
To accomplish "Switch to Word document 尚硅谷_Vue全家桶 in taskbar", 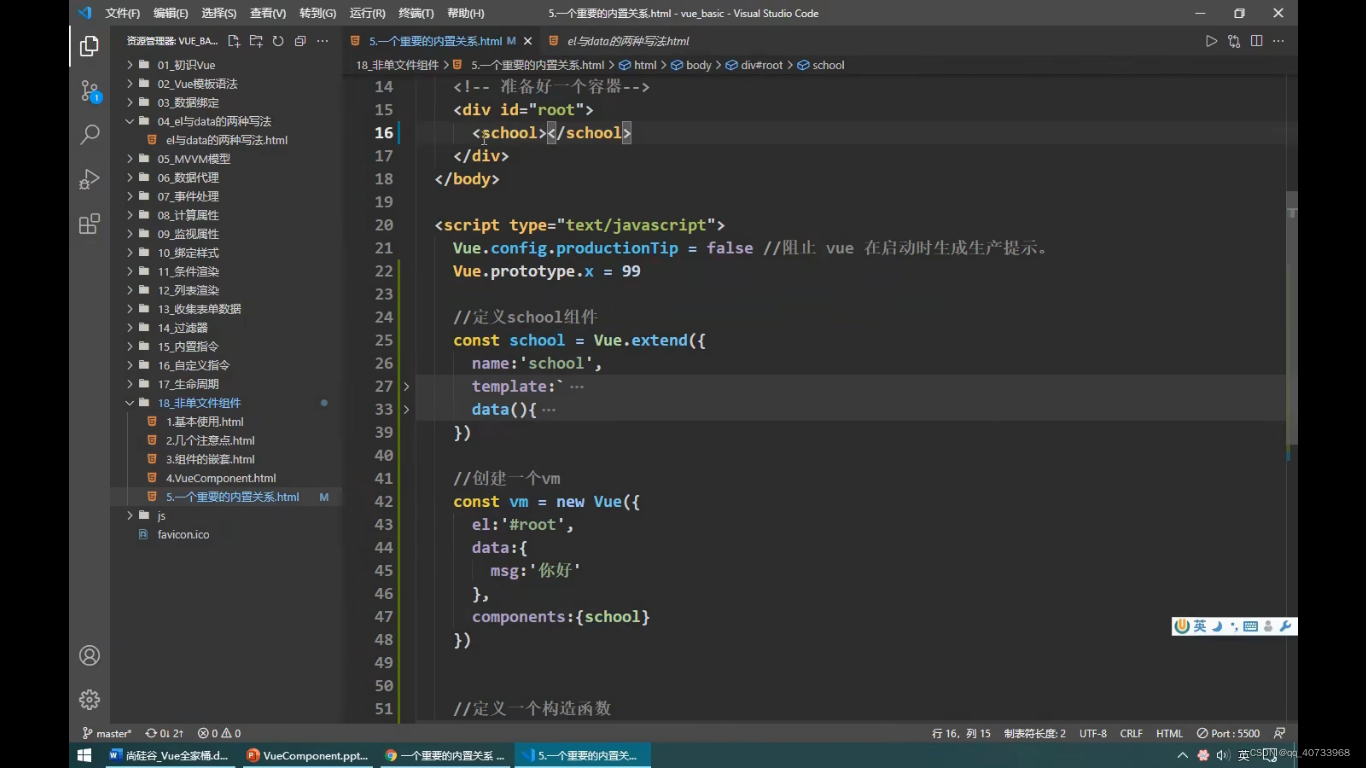I will tap(169, 755).
